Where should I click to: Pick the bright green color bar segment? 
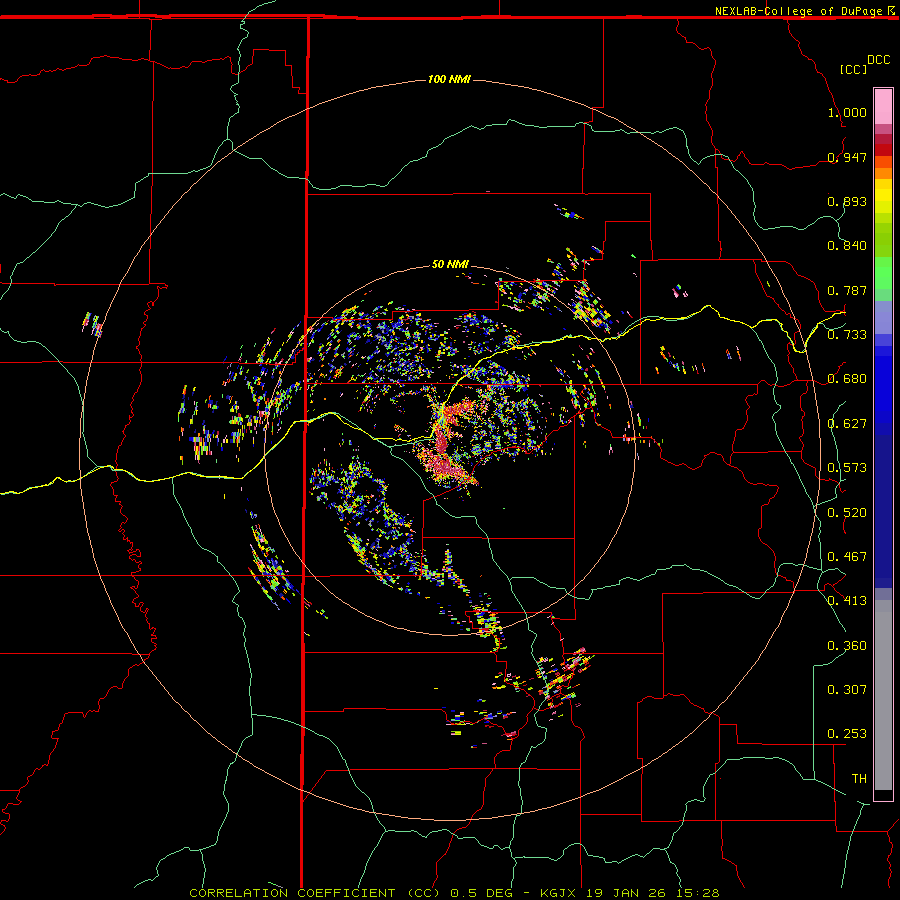pyautogui.click(x=883, y=273)
